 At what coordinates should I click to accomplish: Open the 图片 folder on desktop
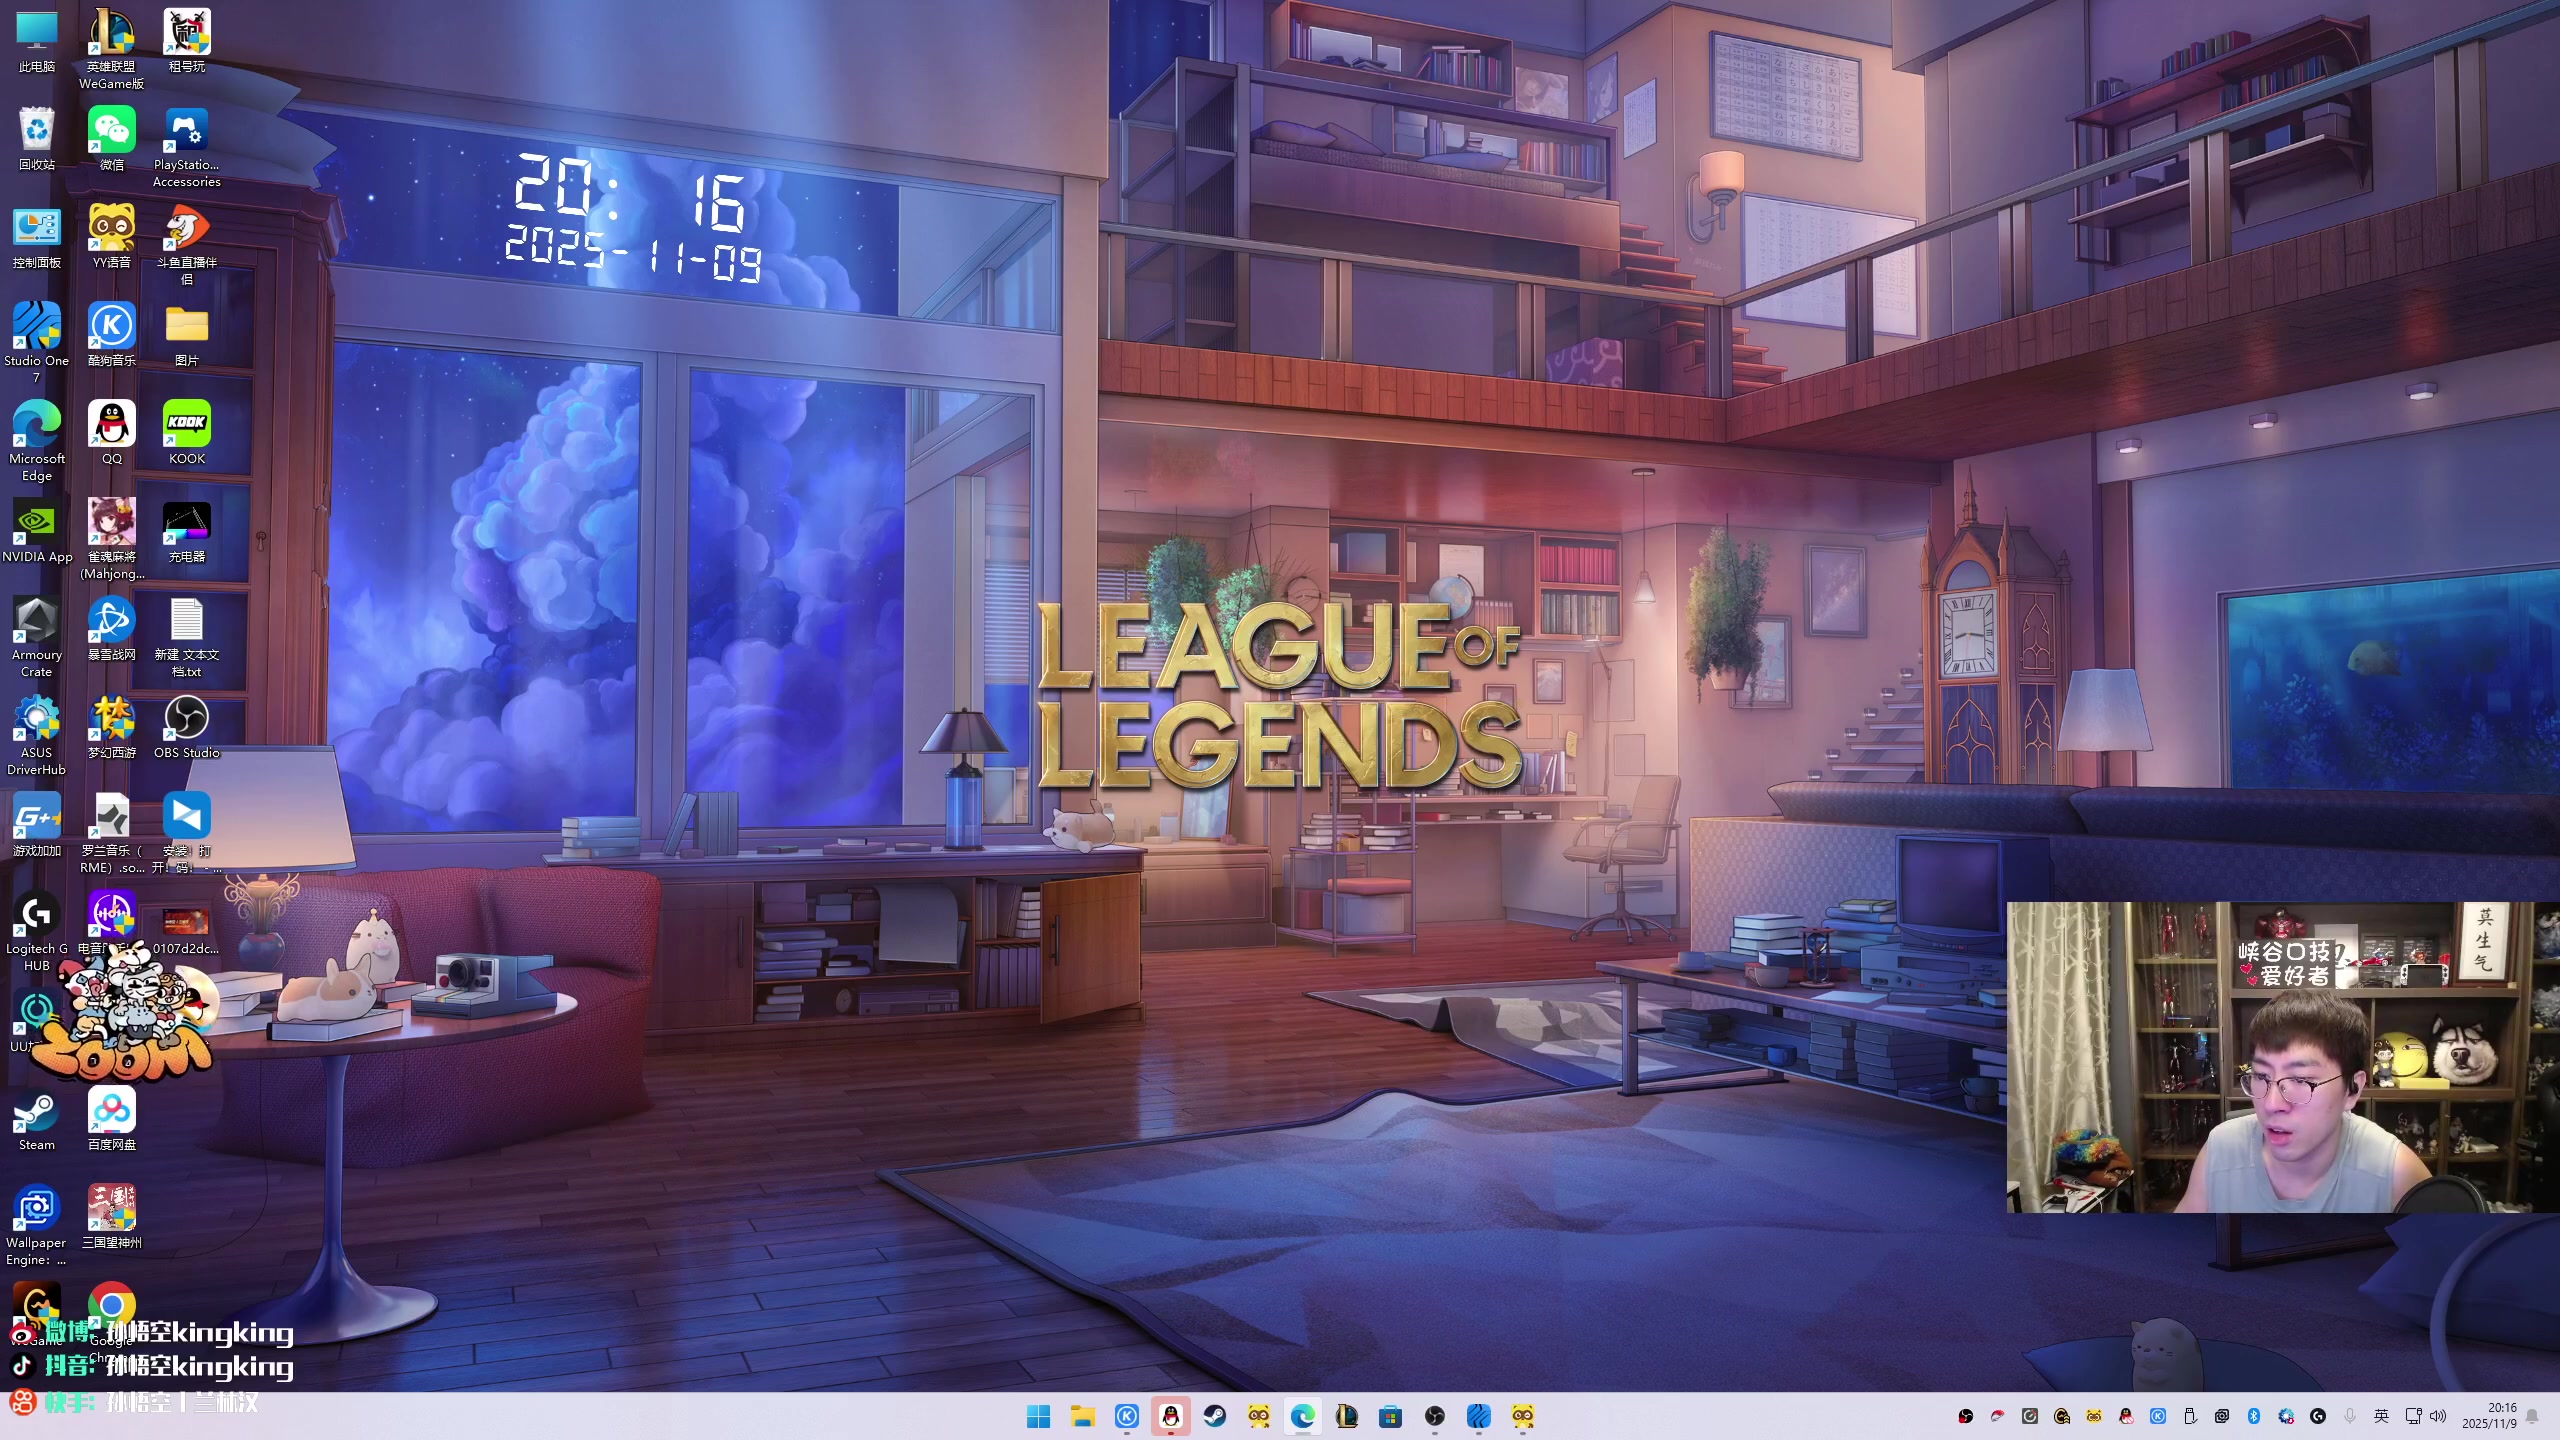[x=186, y=327]
